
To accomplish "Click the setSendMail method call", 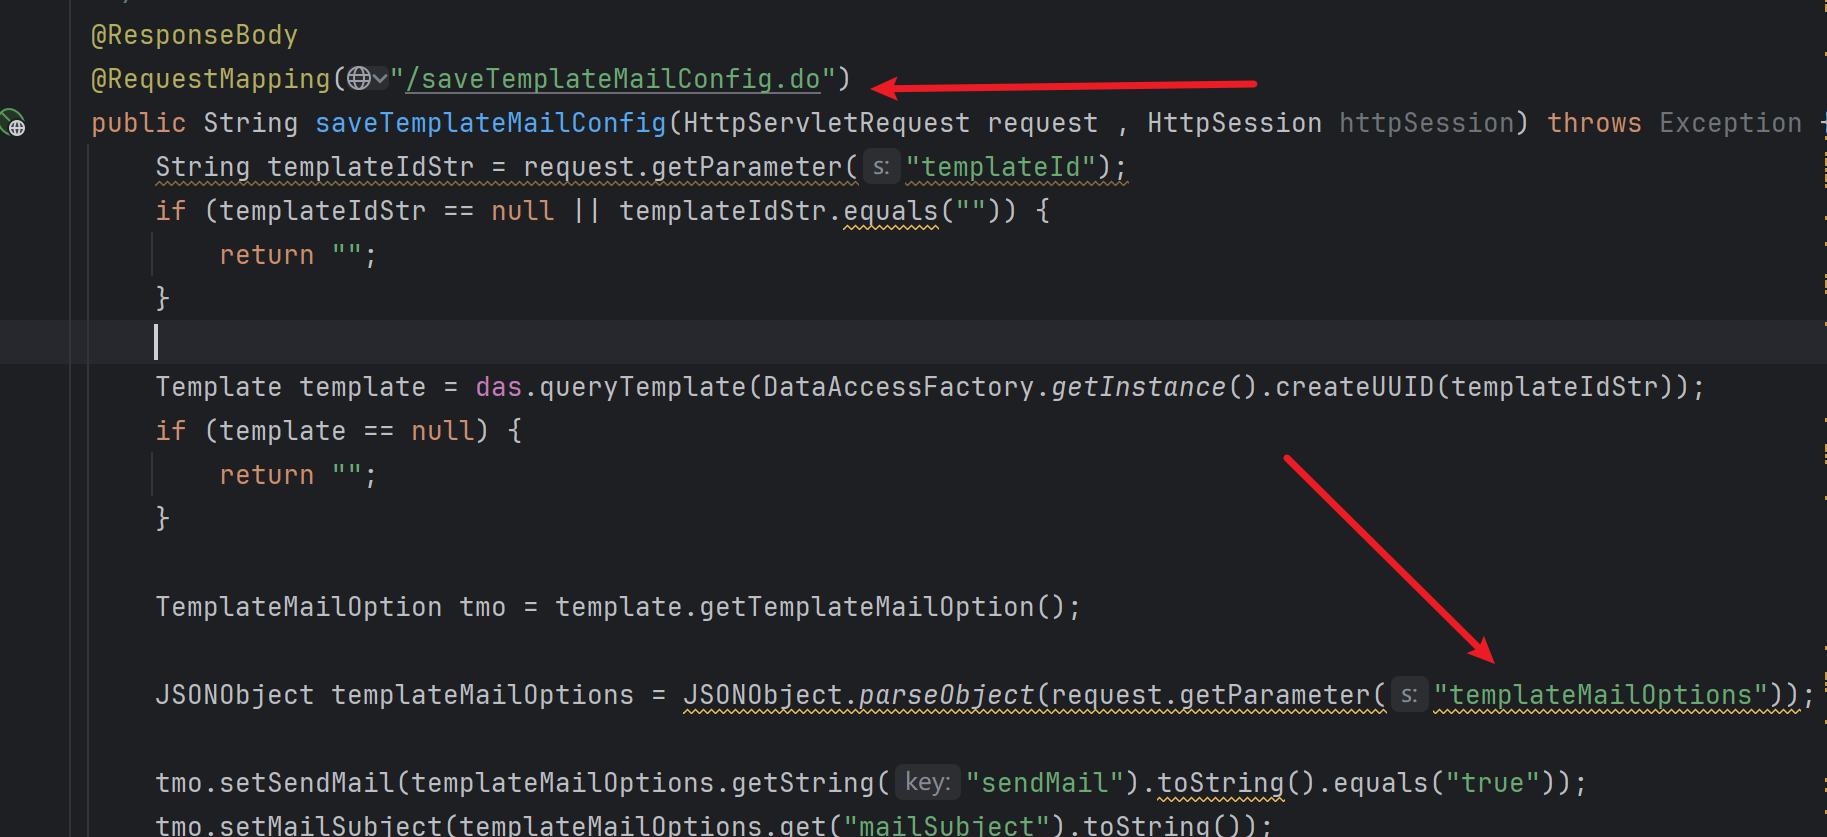I will pos(307,783).
